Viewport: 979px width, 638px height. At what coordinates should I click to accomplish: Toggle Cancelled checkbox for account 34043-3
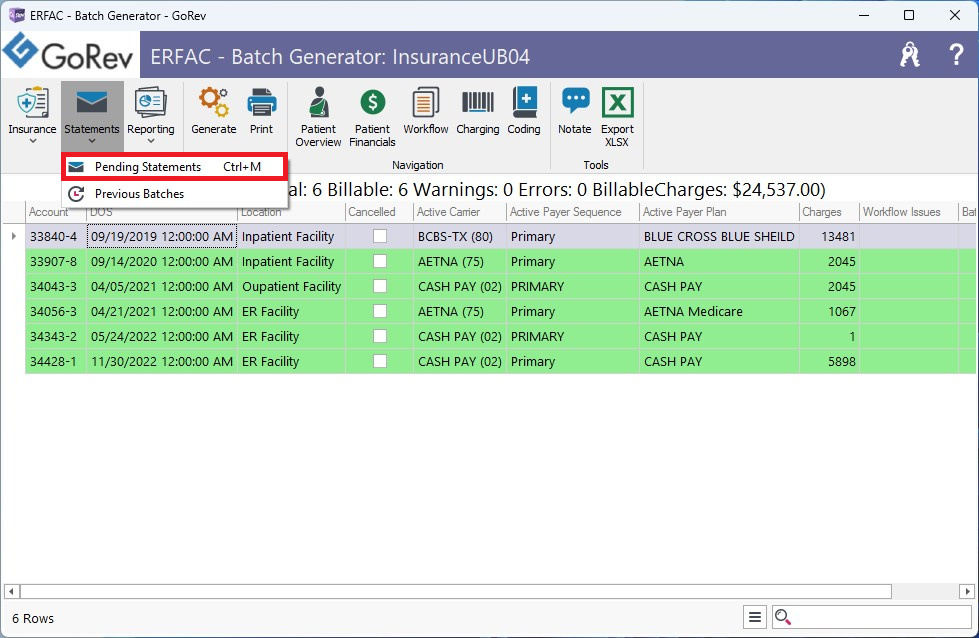tap(380, 286)
